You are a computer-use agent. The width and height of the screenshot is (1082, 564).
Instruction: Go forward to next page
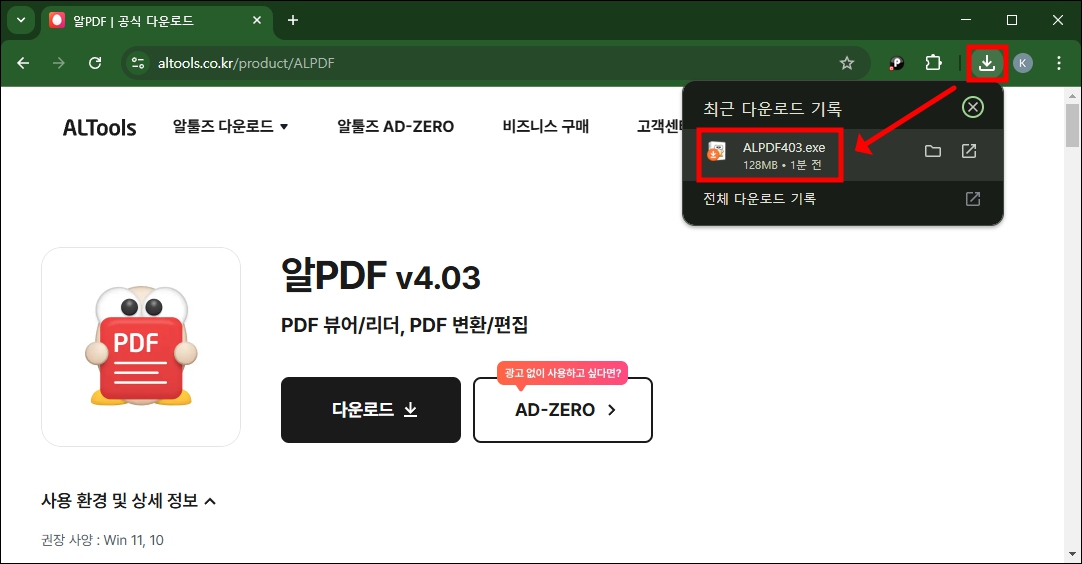pos(59,64)
